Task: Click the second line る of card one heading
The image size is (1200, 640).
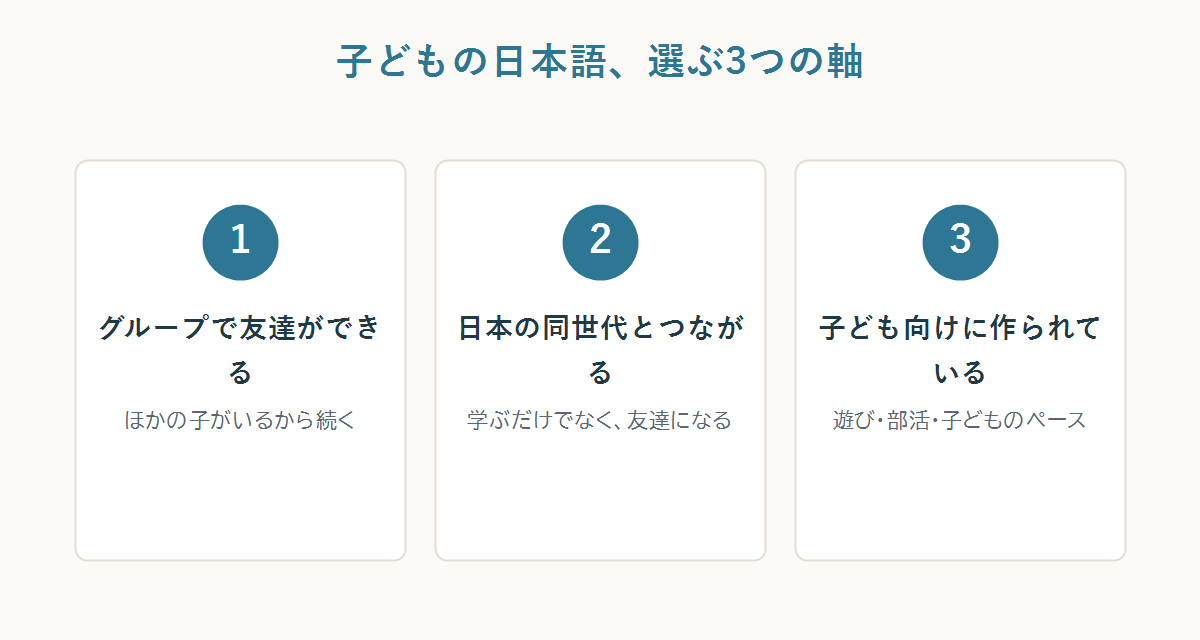Action: tap(240, 373)
